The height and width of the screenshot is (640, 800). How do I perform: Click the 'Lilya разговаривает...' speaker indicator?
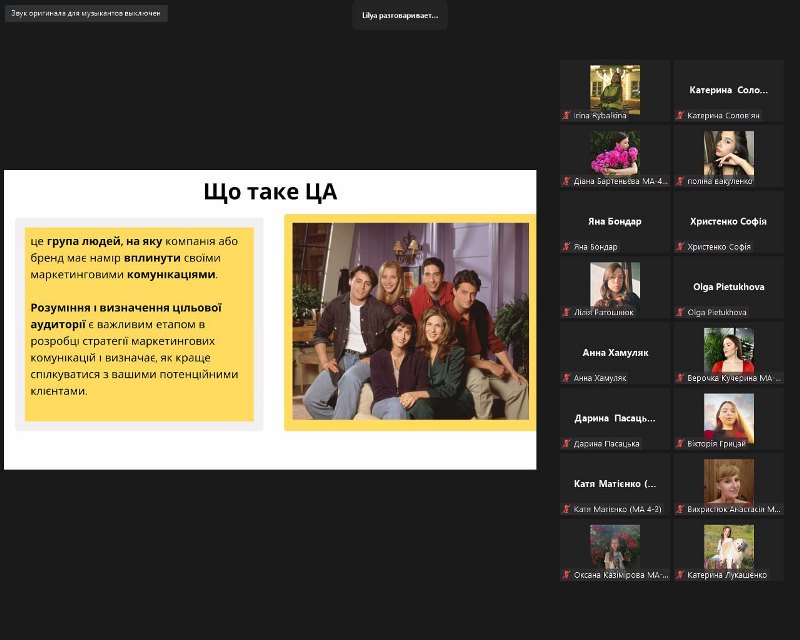click(x=400, y=15)
